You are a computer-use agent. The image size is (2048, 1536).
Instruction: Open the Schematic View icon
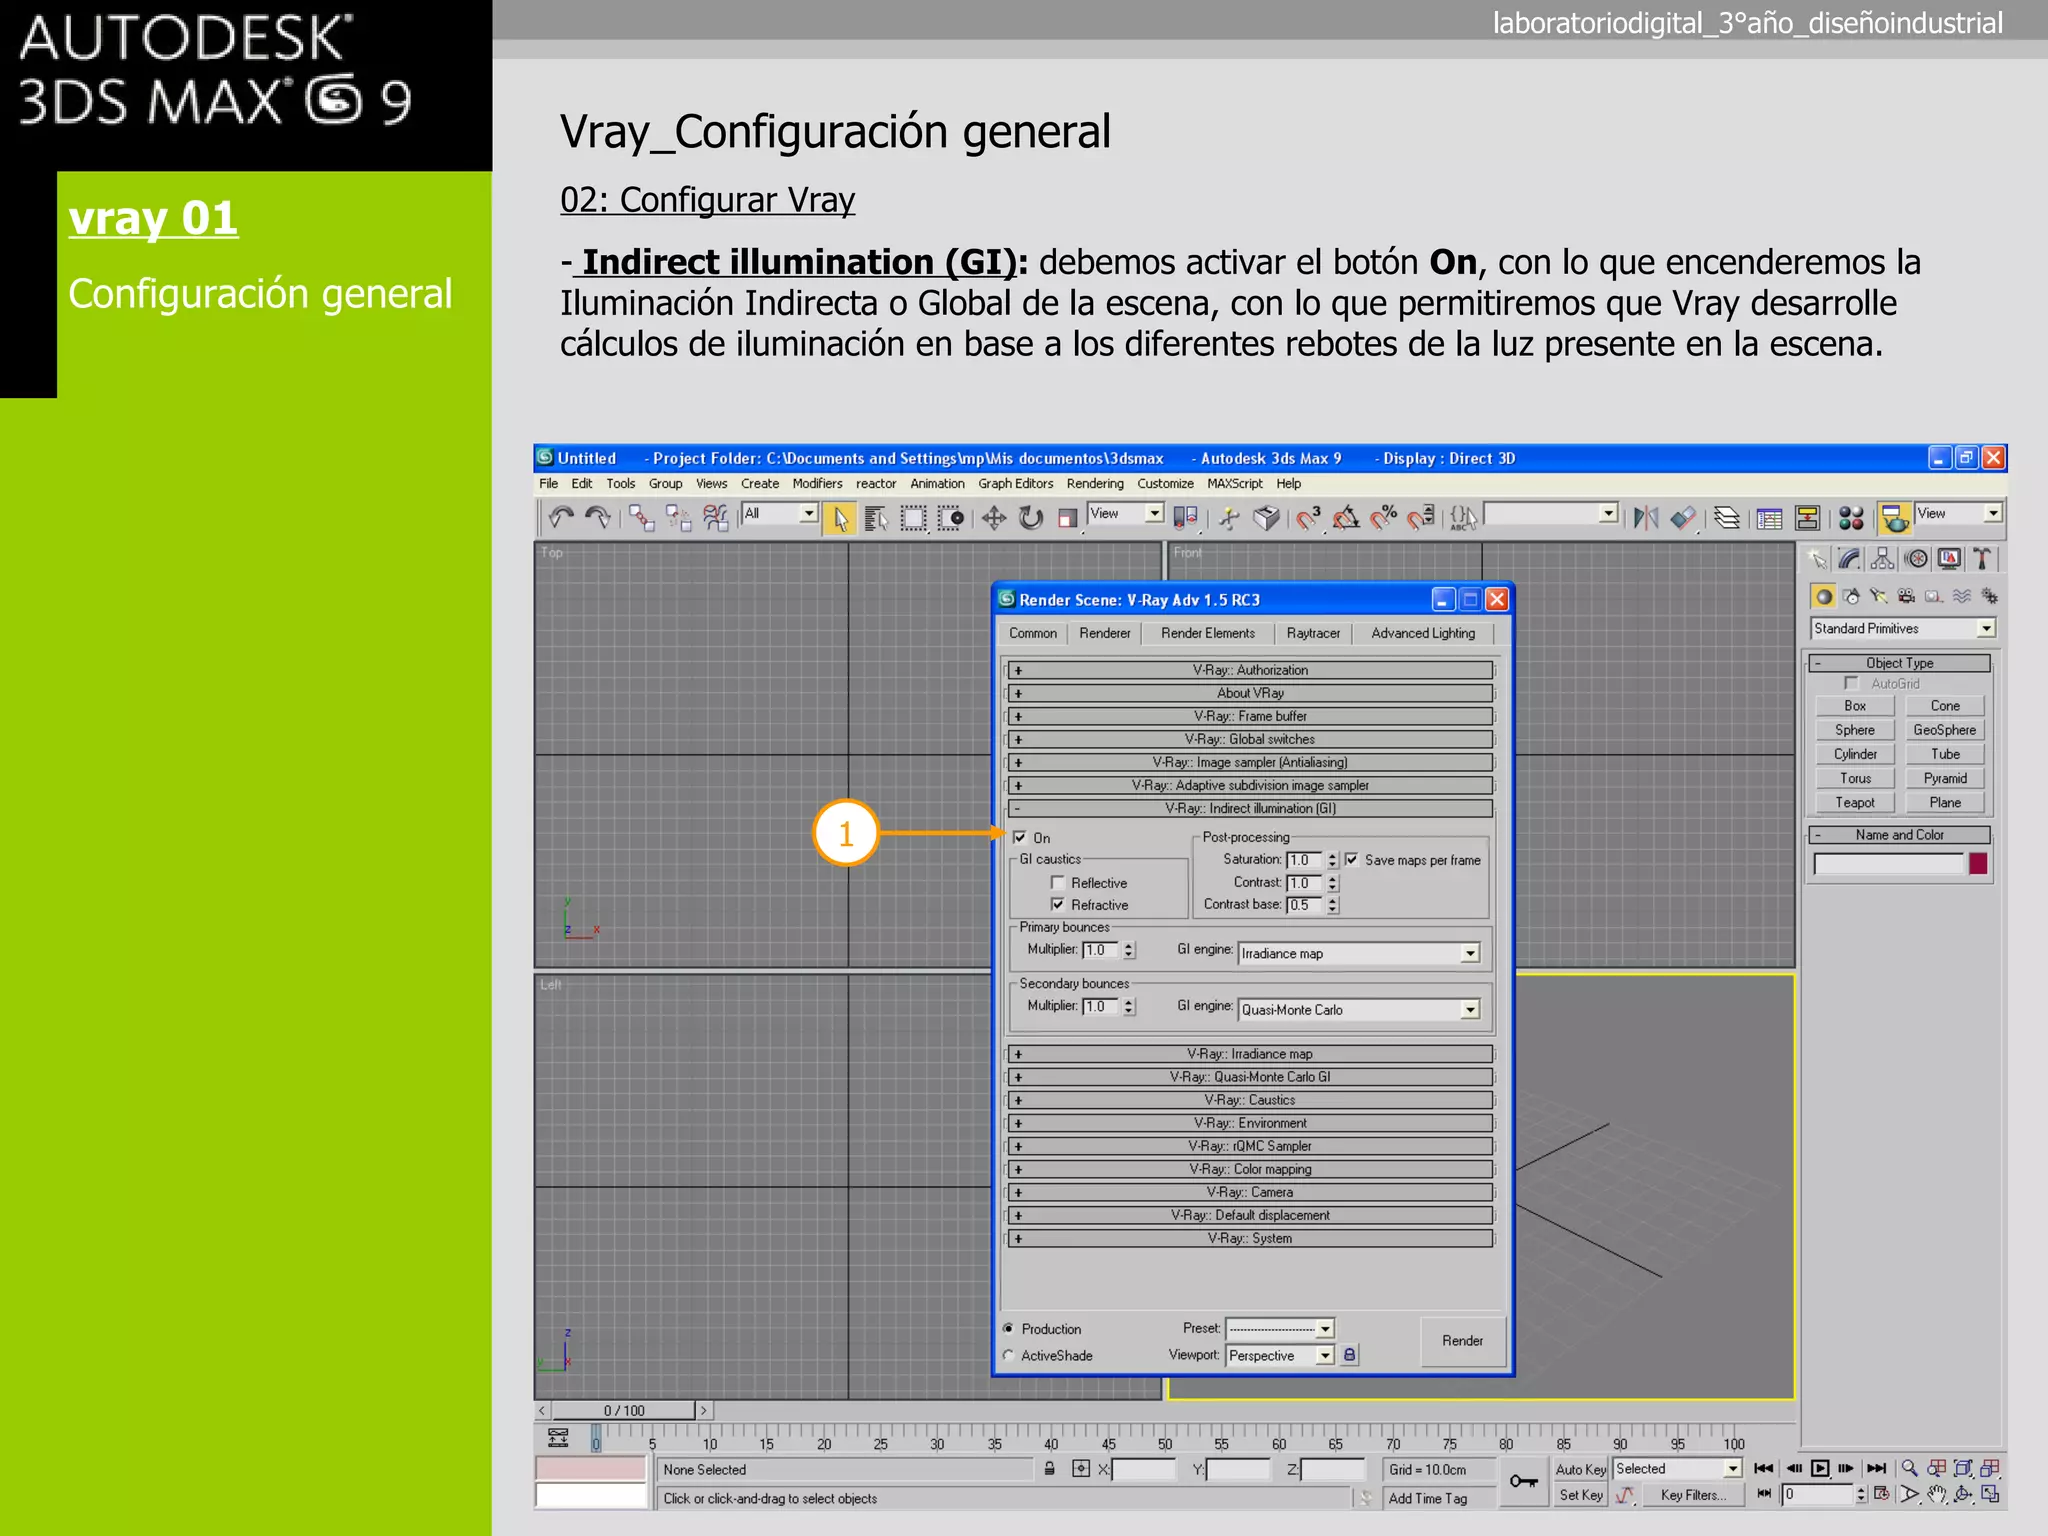(1807, 518)
